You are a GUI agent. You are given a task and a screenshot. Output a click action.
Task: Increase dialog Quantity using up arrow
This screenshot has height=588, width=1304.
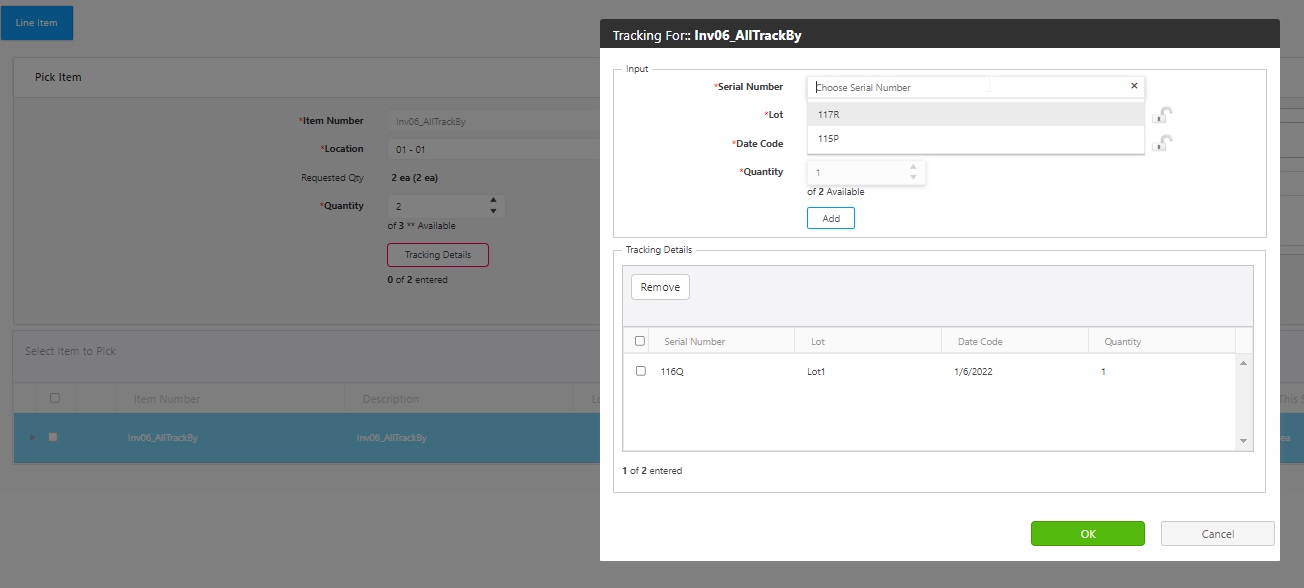[x=913, y=167]
